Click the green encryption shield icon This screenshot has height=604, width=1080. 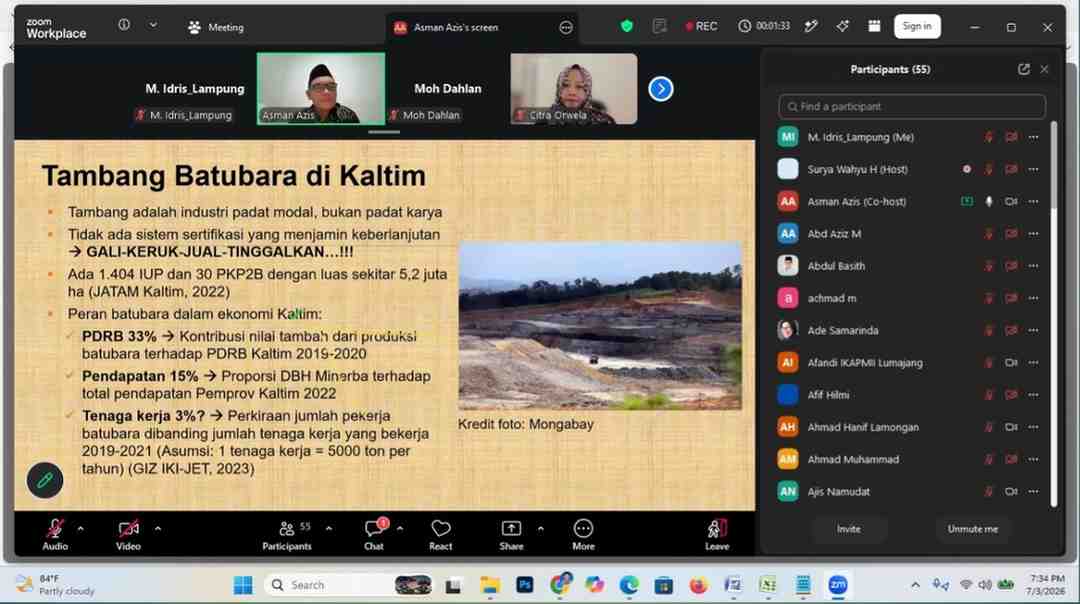(626, 26)
